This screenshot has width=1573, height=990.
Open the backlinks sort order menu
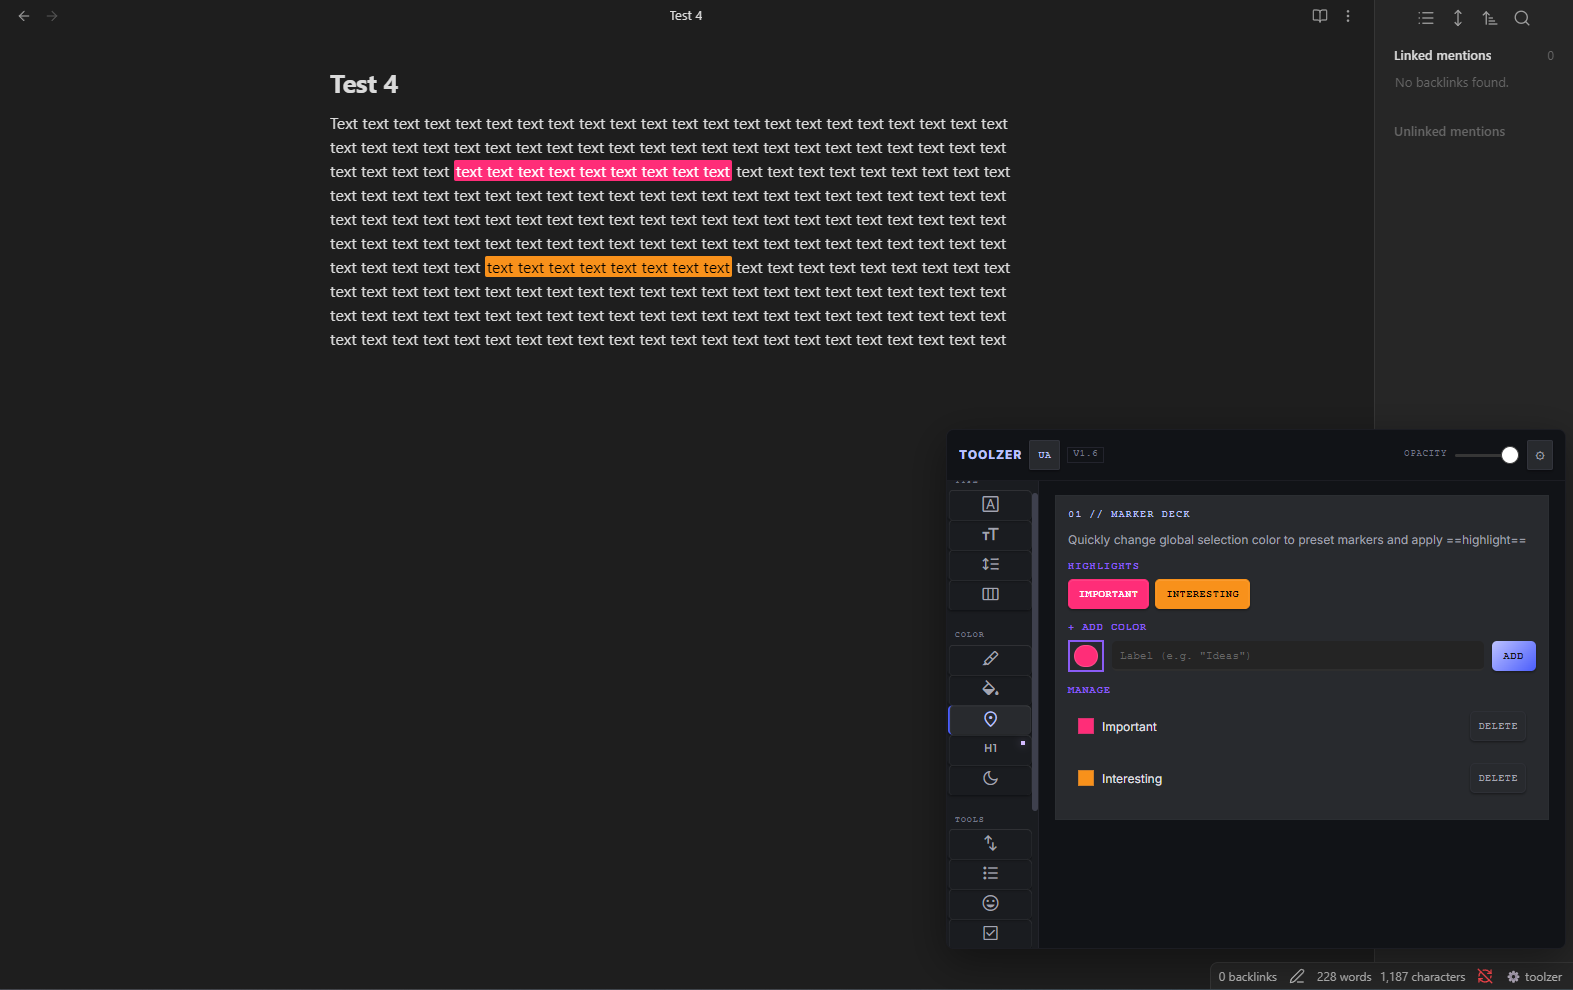pos(1490,18)
